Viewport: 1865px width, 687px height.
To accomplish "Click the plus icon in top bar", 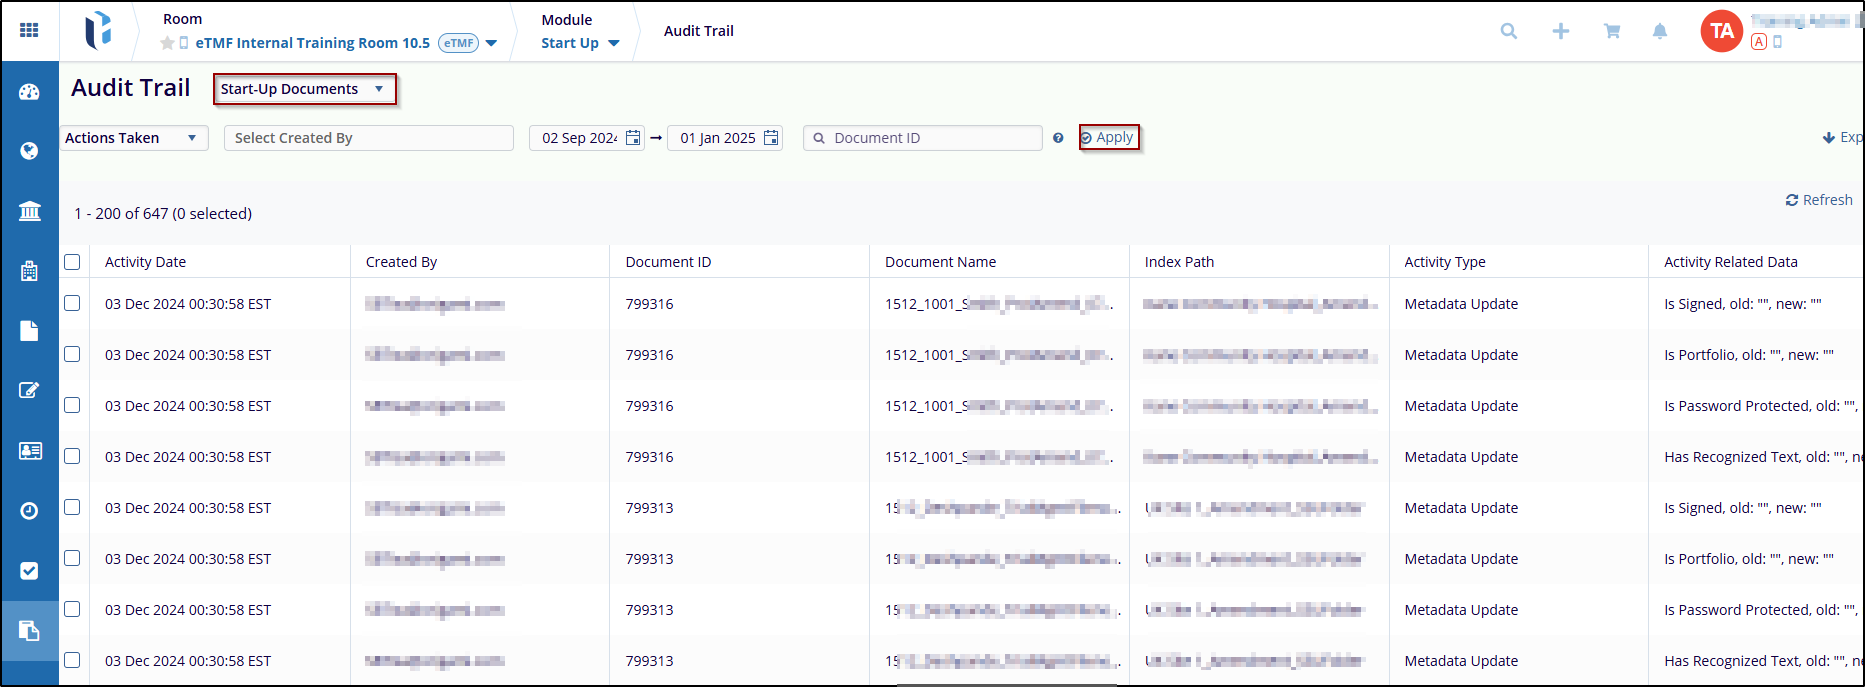I will click(1560, 31).
